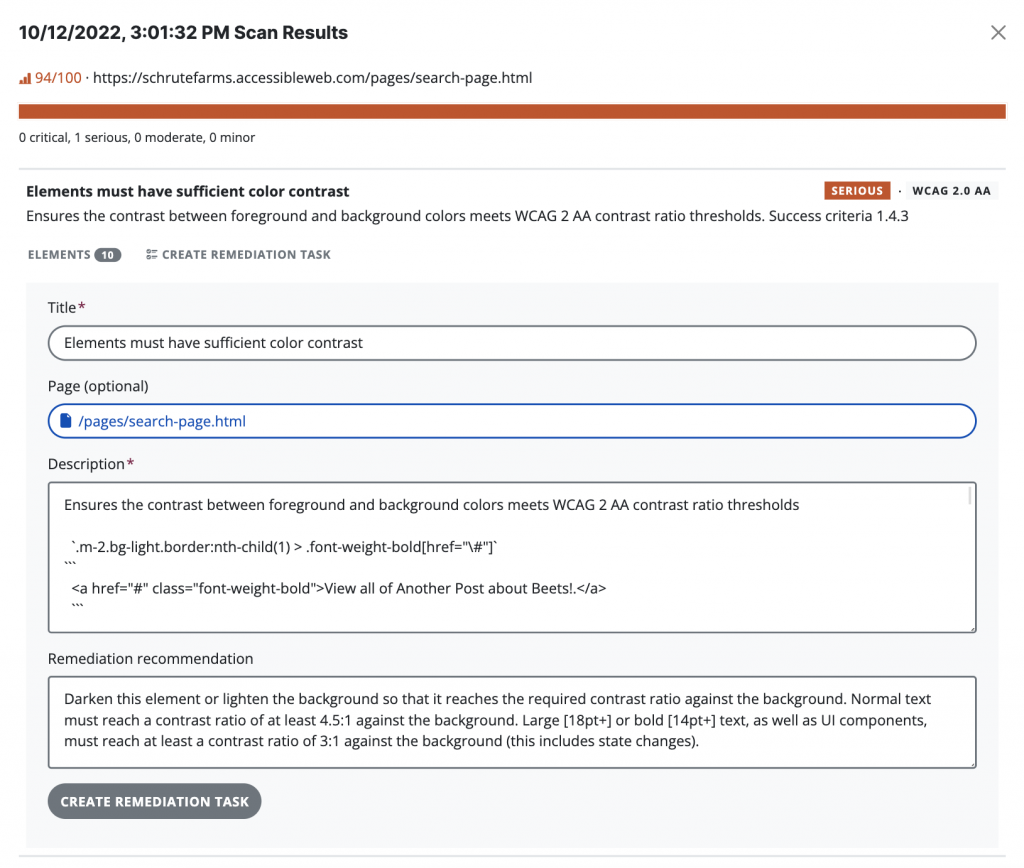Viewport: 1024px width, 868px height.
Task: Click the blue document icon in Page field
Action: coord(66,421)
